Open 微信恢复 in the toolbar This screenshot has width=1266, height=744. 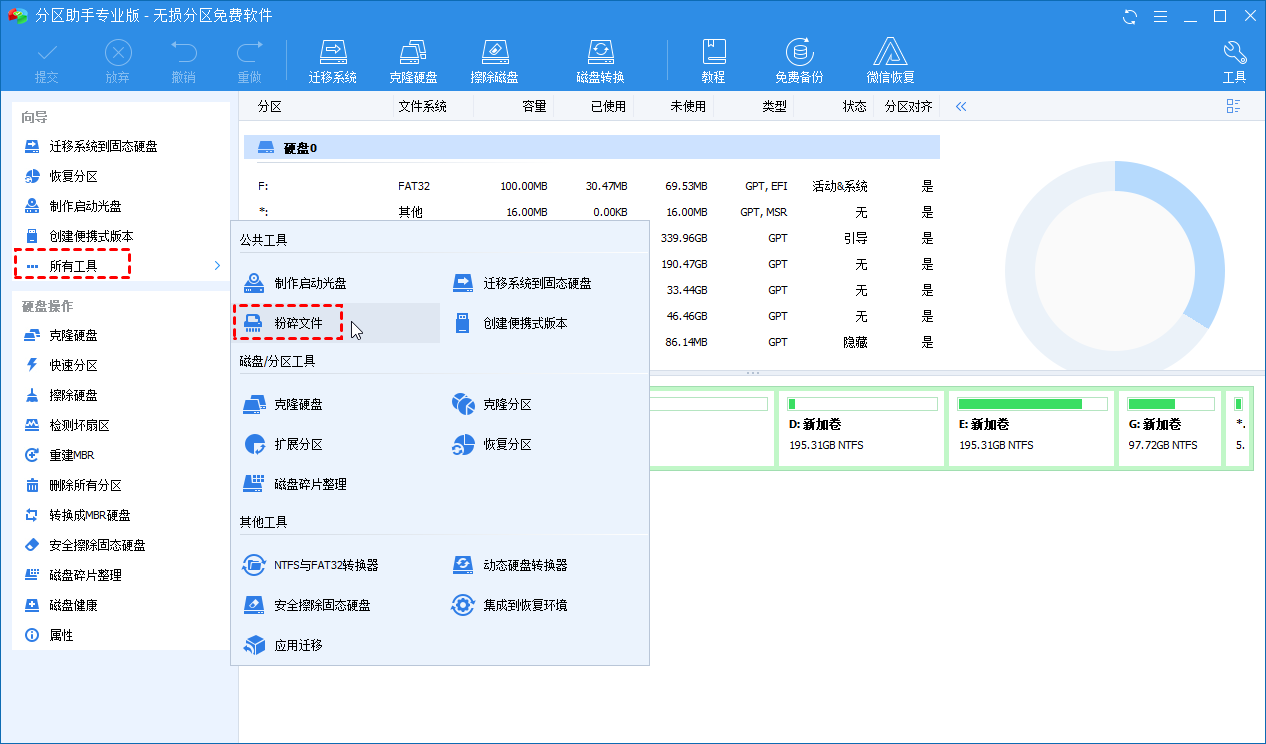(x=890, y=61)
